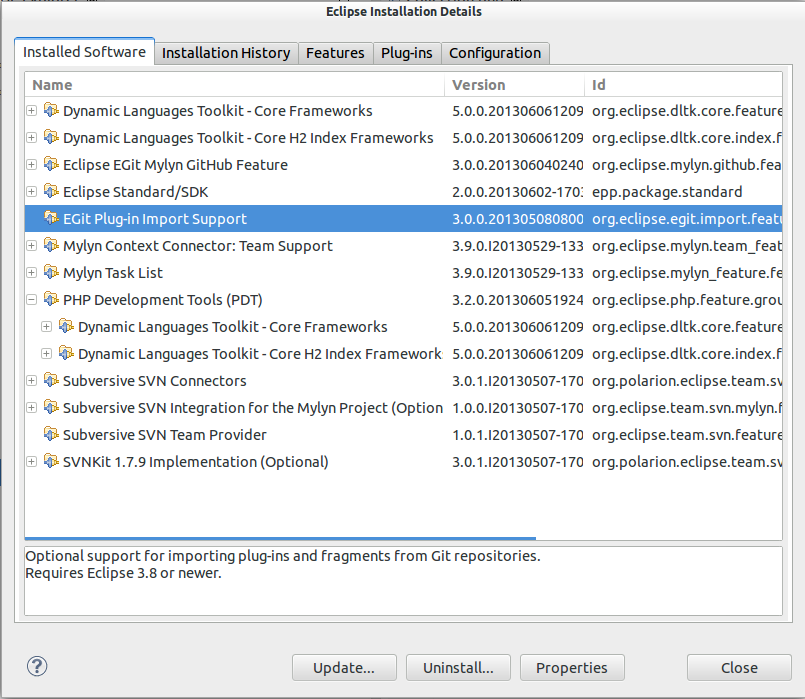Switch to Installation History tab

(226, 53)
